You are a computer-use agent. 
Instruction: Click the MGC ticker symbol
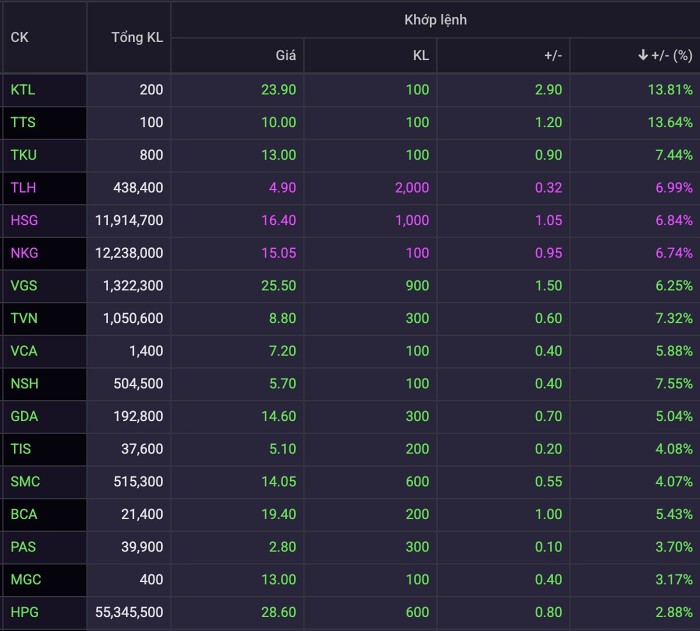(x=25, y=580)
